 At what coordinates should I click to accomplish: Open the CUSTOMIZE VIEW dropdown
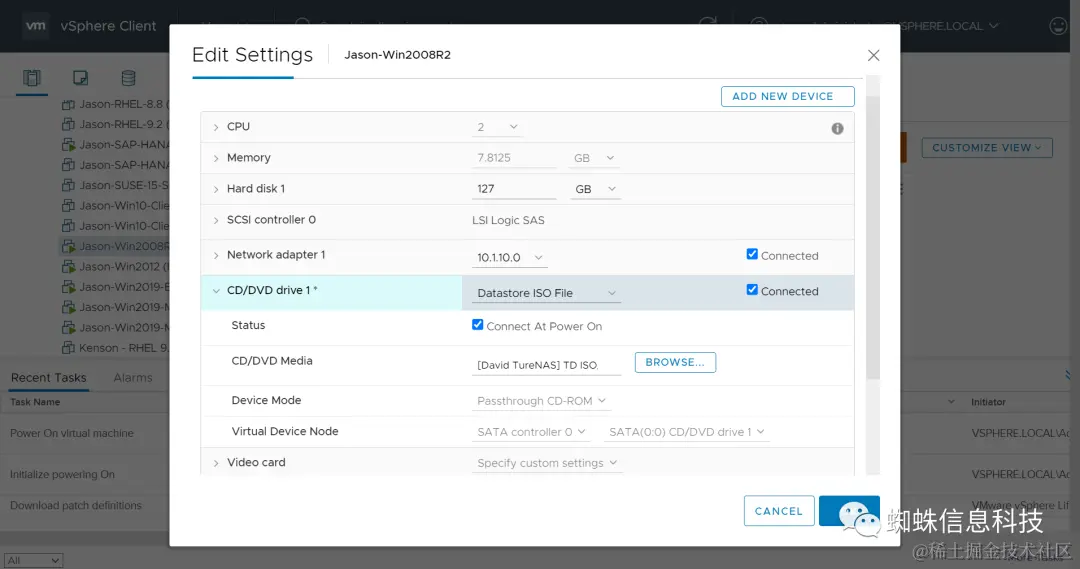pyautogui.click(x=986, y=147)
